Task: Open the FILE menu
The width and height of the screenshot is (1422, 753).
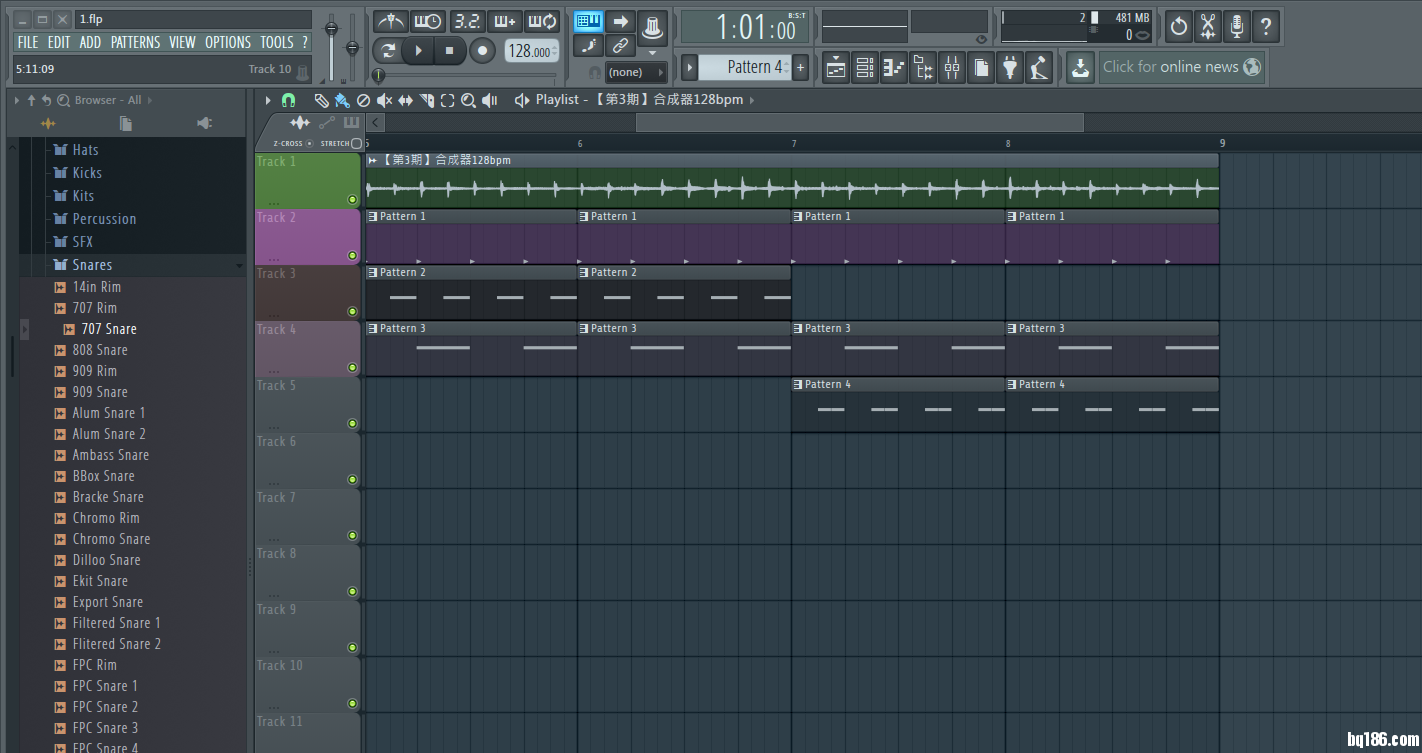Action: (x=28, y=42)
